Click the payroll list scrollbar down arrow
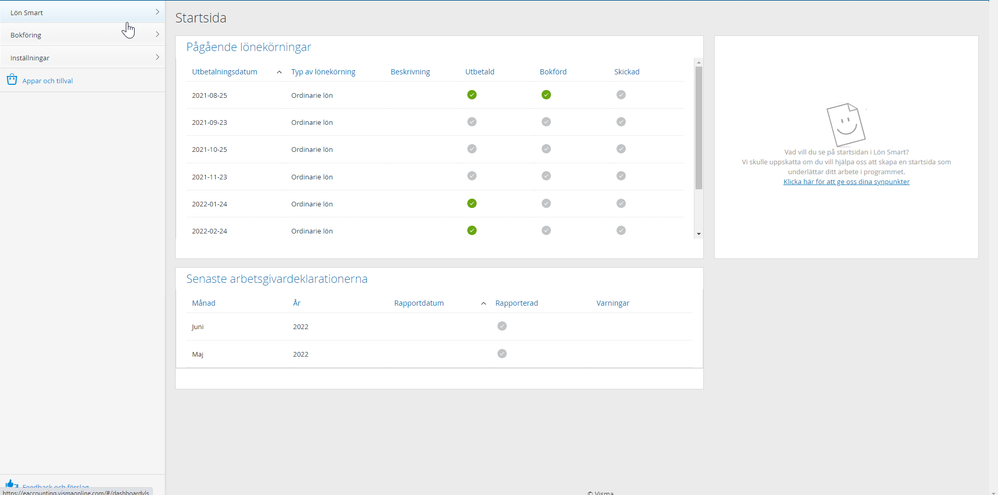The width and height of the screenshot is (998, 495). 698,234
